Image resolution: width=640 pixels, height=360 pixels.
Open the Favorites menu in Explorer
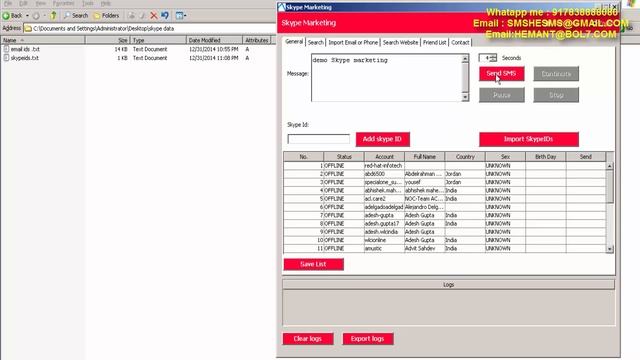pos(64,3)
